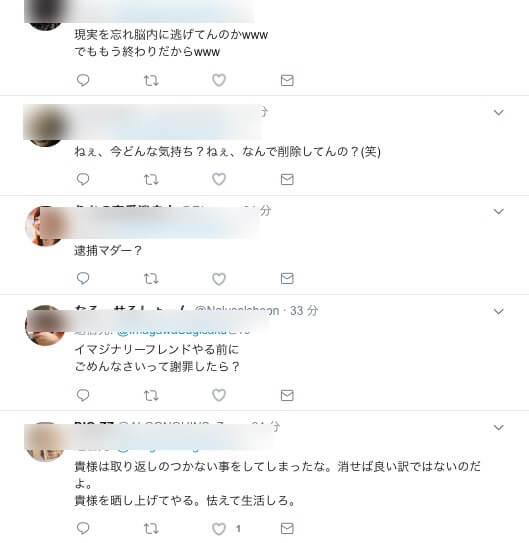
Task: Retweet the tweet ending でももう終わりだからwww
Action: tap(151, 81)
